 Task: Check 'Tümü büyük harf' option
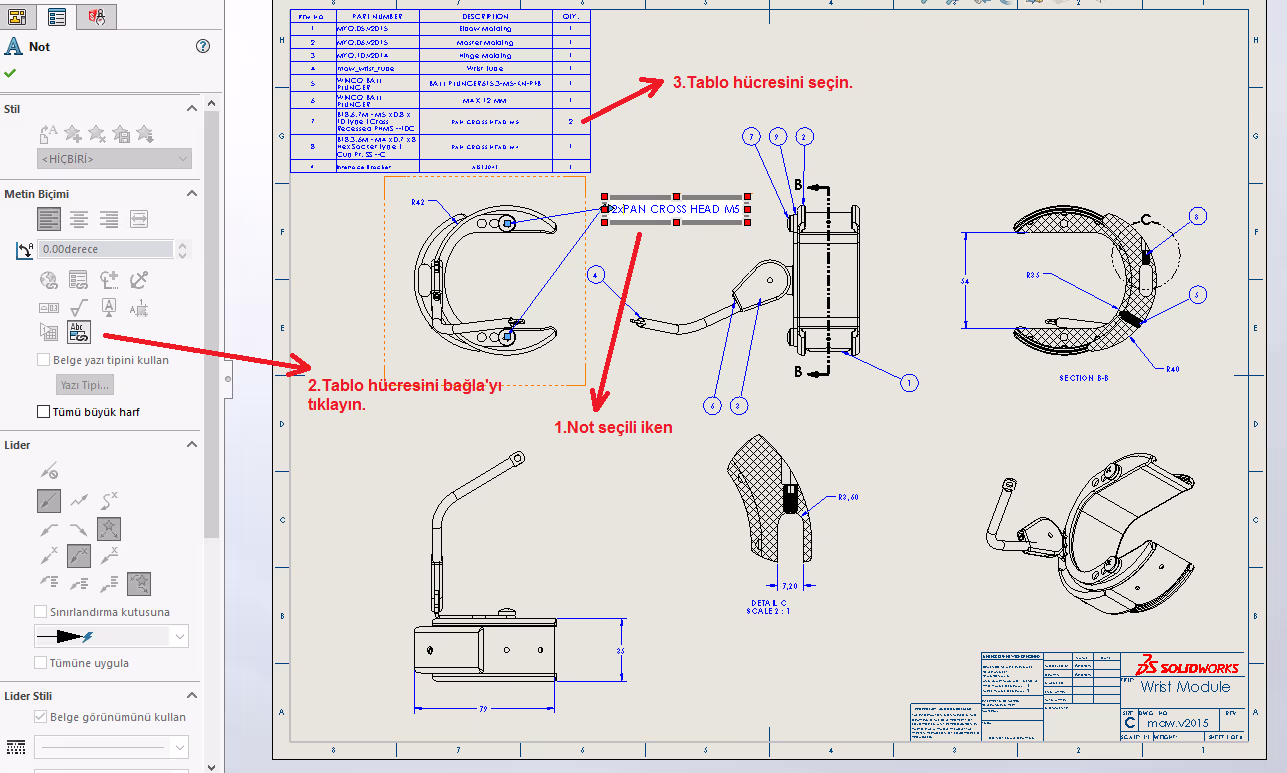43,412
